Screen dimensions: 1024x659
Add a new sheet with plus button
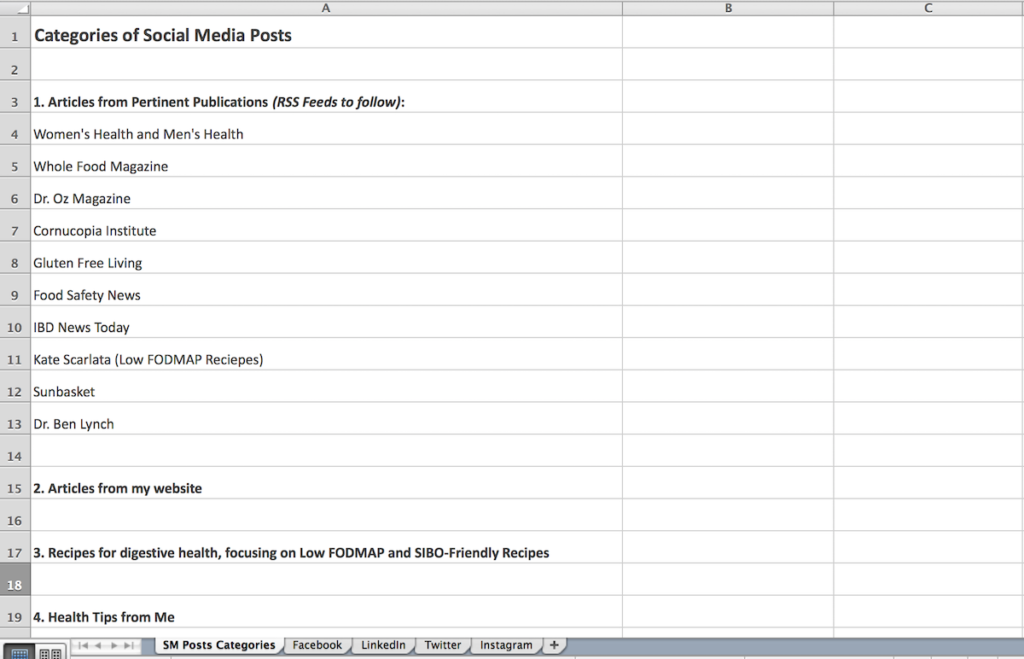pyautogui.click(x=554, y=645)
